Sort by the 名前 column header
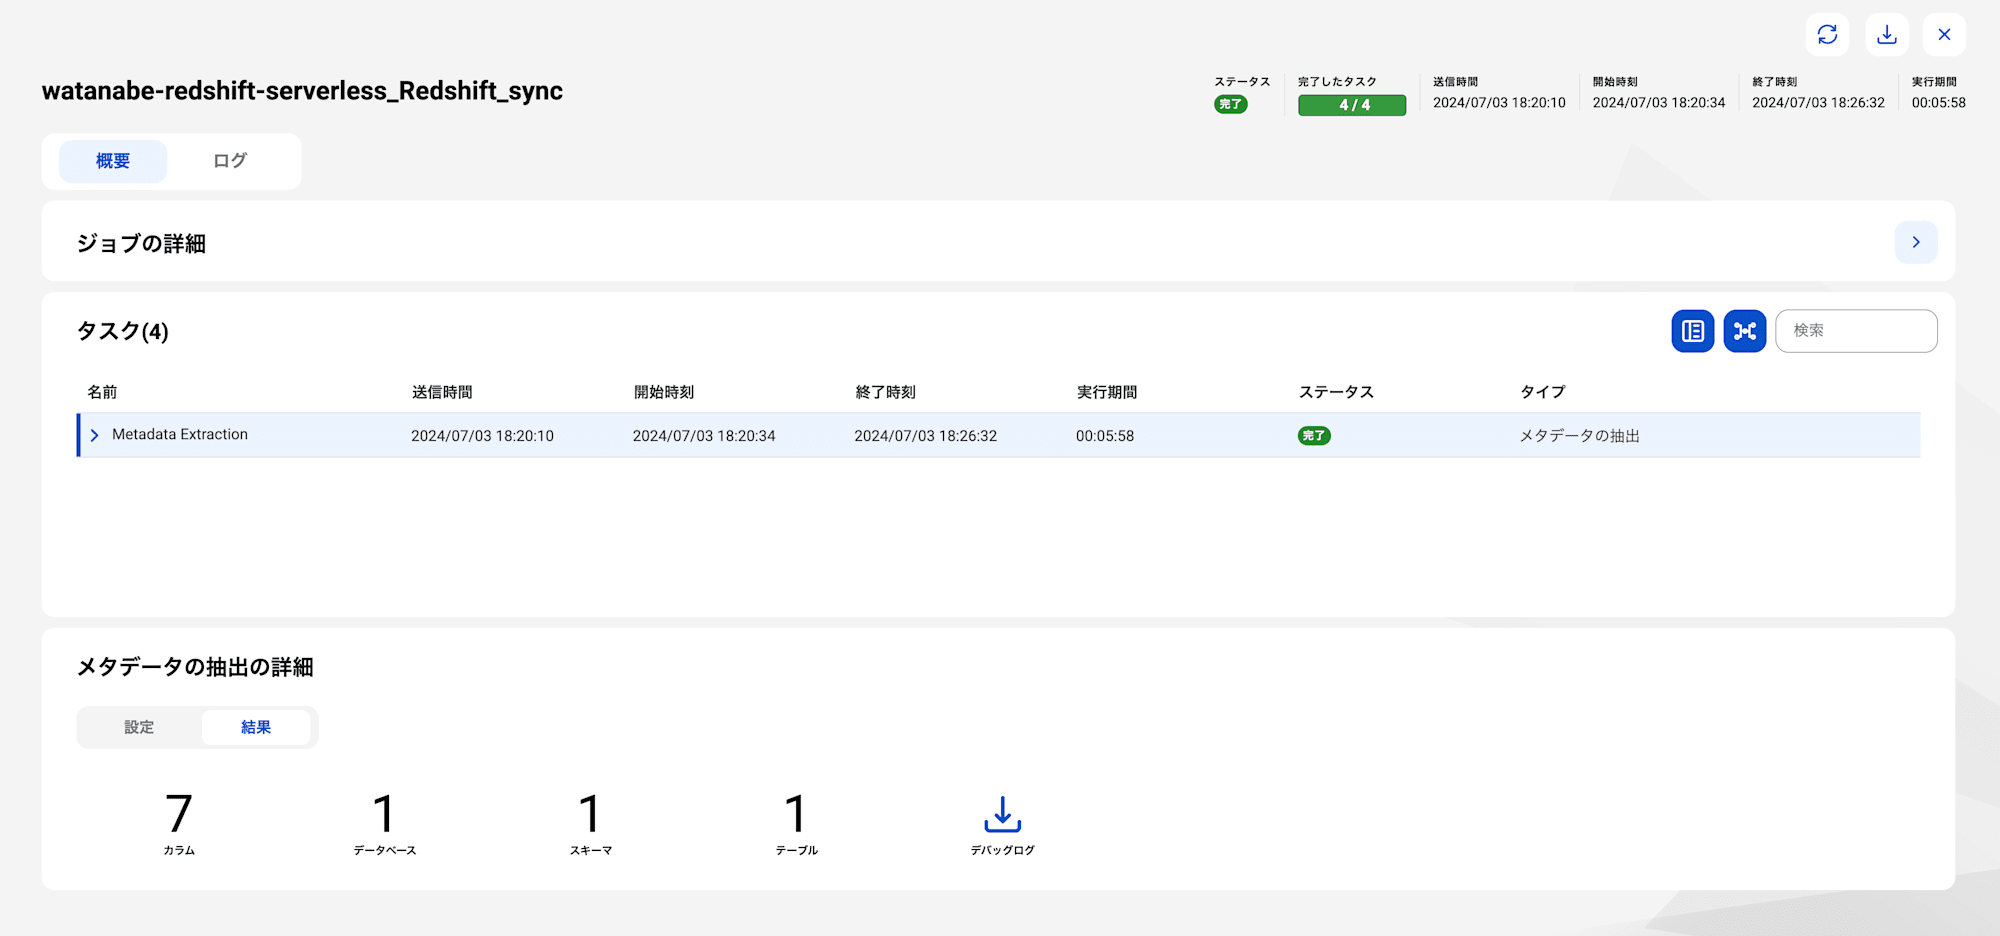Image resolution: width=2000 pixels, height=936 pixels. (x=102, y=392)
